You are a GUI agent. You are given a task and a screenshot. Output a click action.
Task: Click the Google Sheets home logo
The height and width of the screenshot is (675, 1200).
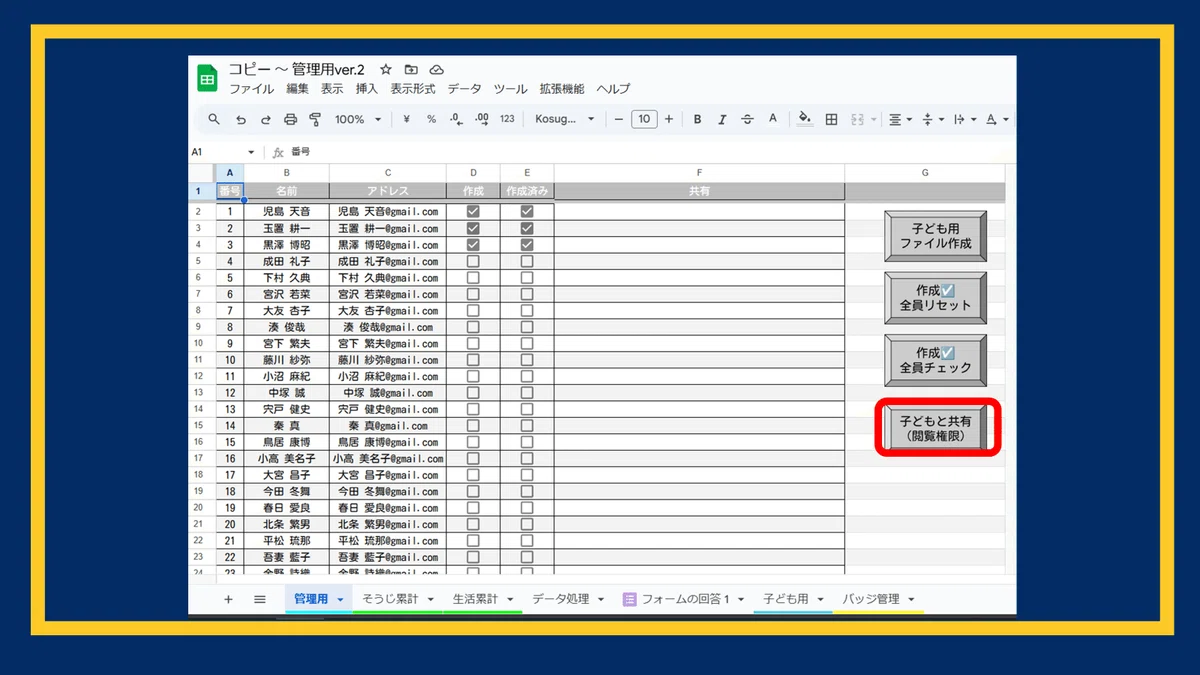click(208, 79)
